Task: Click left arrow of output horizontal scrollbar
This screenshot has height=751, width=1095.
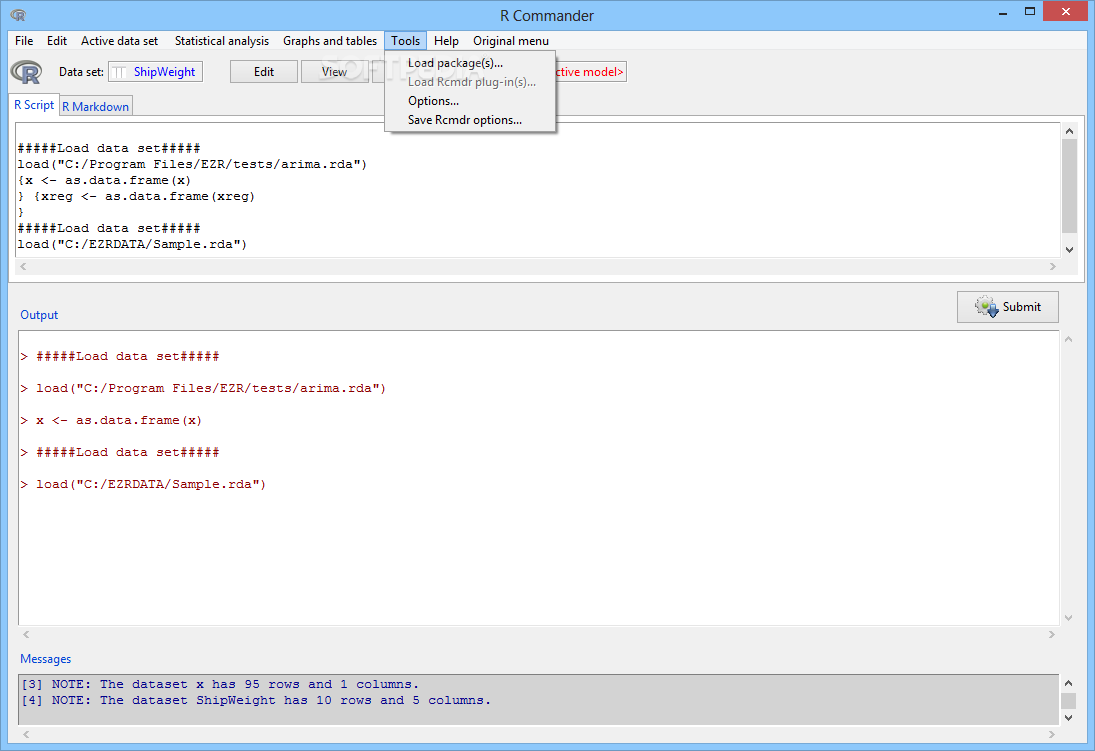Action: (26, 634)
